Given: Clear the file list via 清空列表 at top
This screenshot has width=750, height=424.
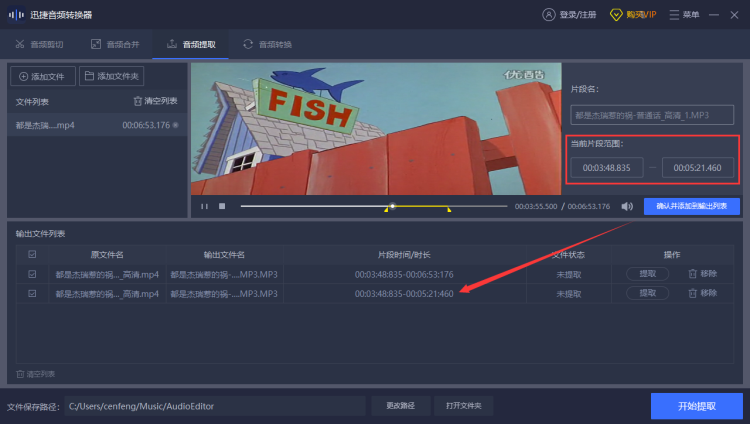Looking at the screenshot, I should click(x=155, y=101).
